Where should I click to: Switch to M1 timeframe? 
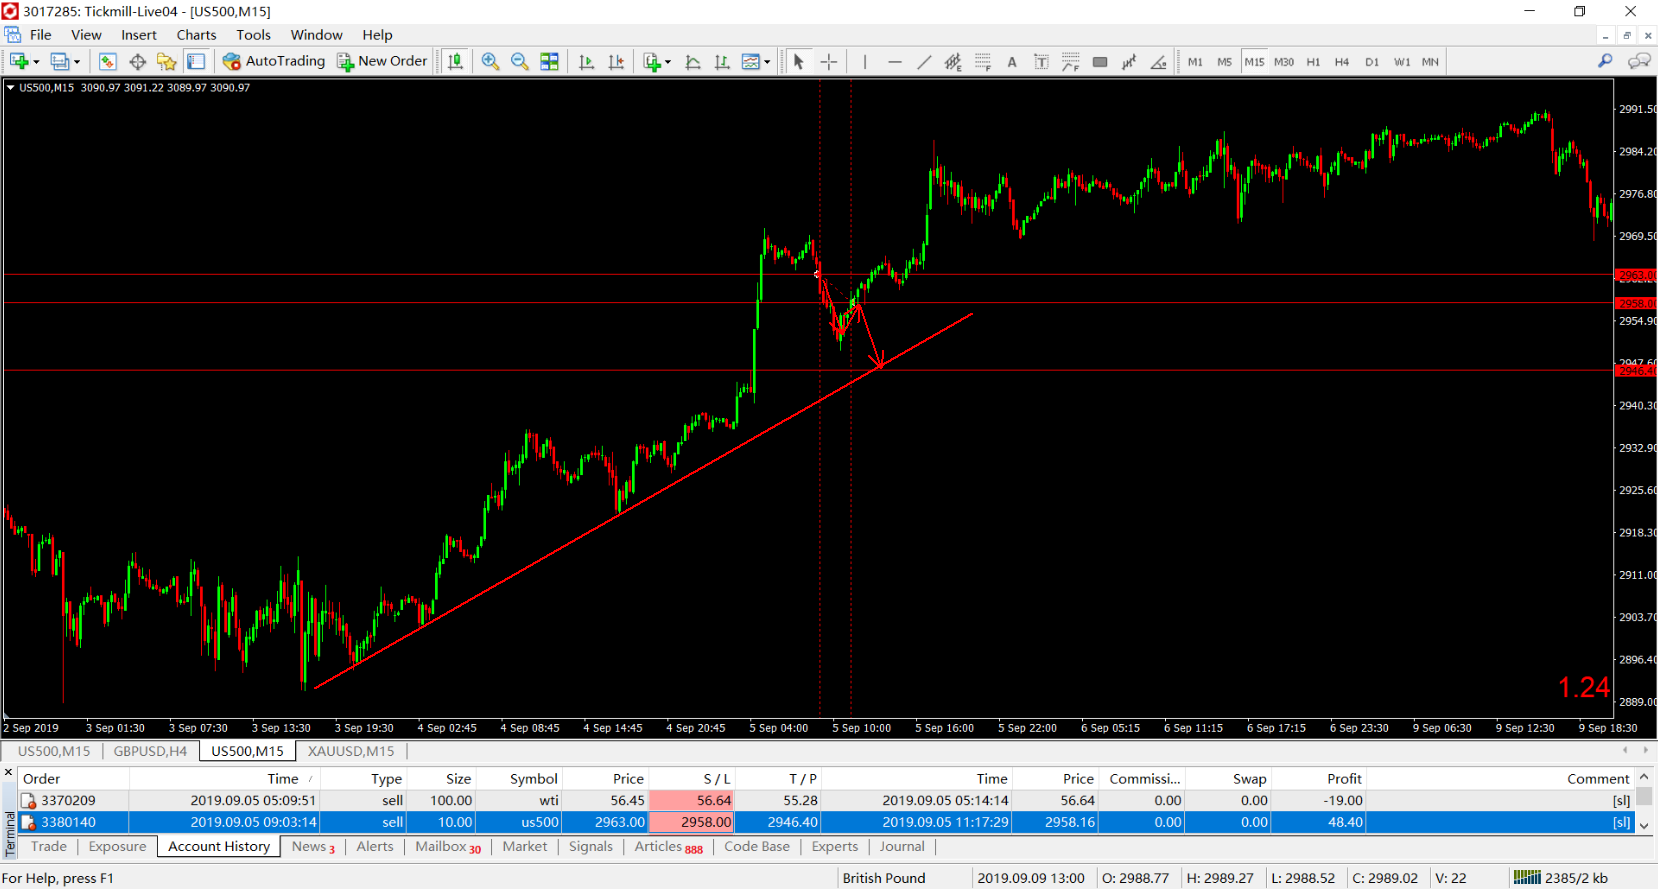coord(1195,62)
